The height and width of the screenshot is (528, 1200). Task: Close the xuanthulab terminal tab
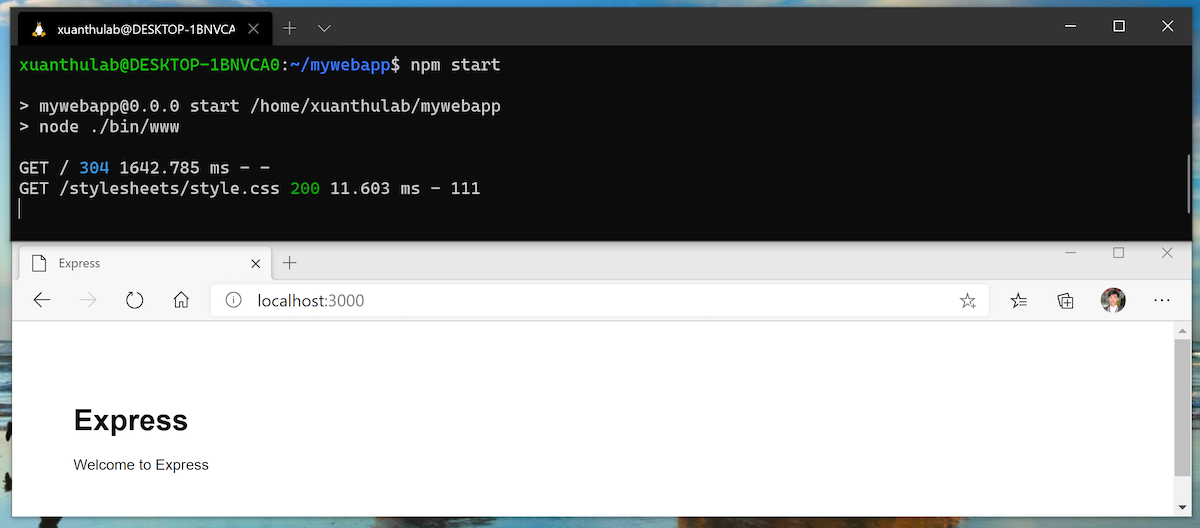(x=253, y=29)
